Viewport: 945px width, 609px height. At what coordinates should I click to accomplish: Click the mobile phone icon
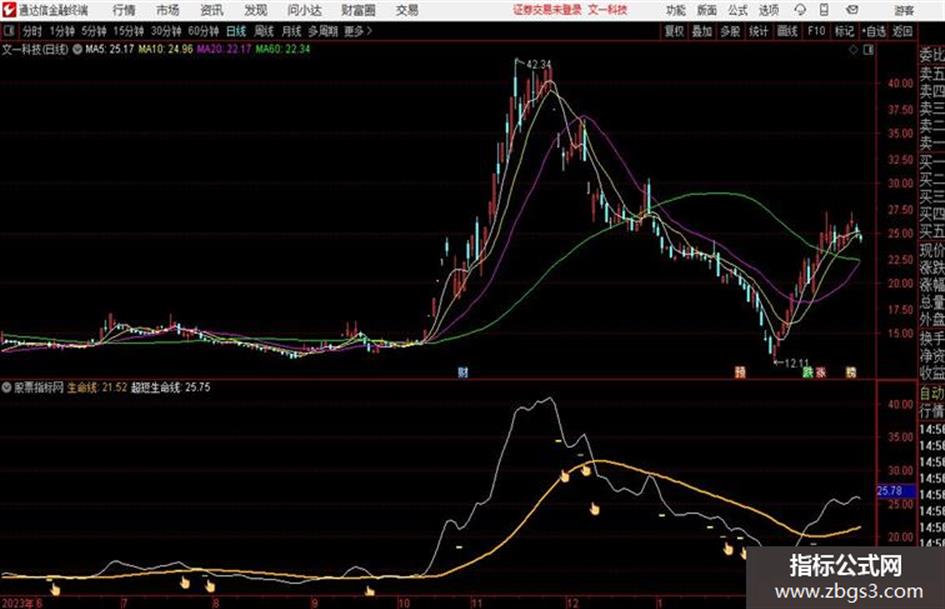(x=824, y=10)
